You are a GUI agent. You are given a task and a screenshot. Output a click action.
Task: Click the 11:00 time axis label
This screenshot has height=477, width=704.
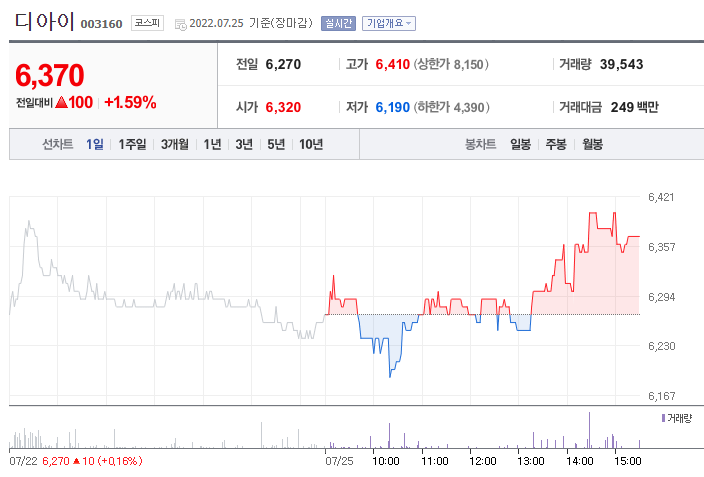(x=435, y=461)
